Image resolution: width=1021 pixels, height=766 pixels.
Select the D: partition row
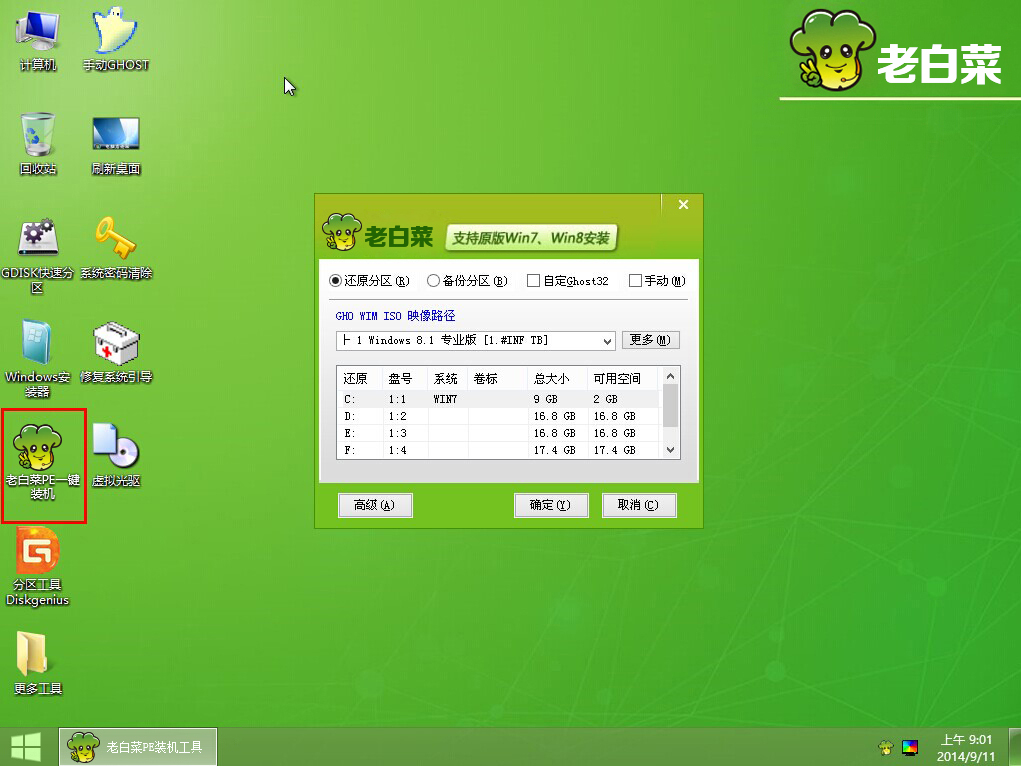[499, 416]
